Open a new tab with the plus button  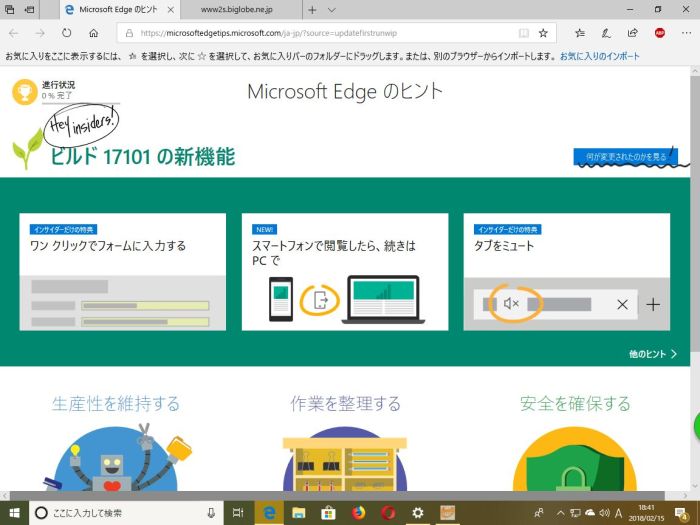(312, 9)
